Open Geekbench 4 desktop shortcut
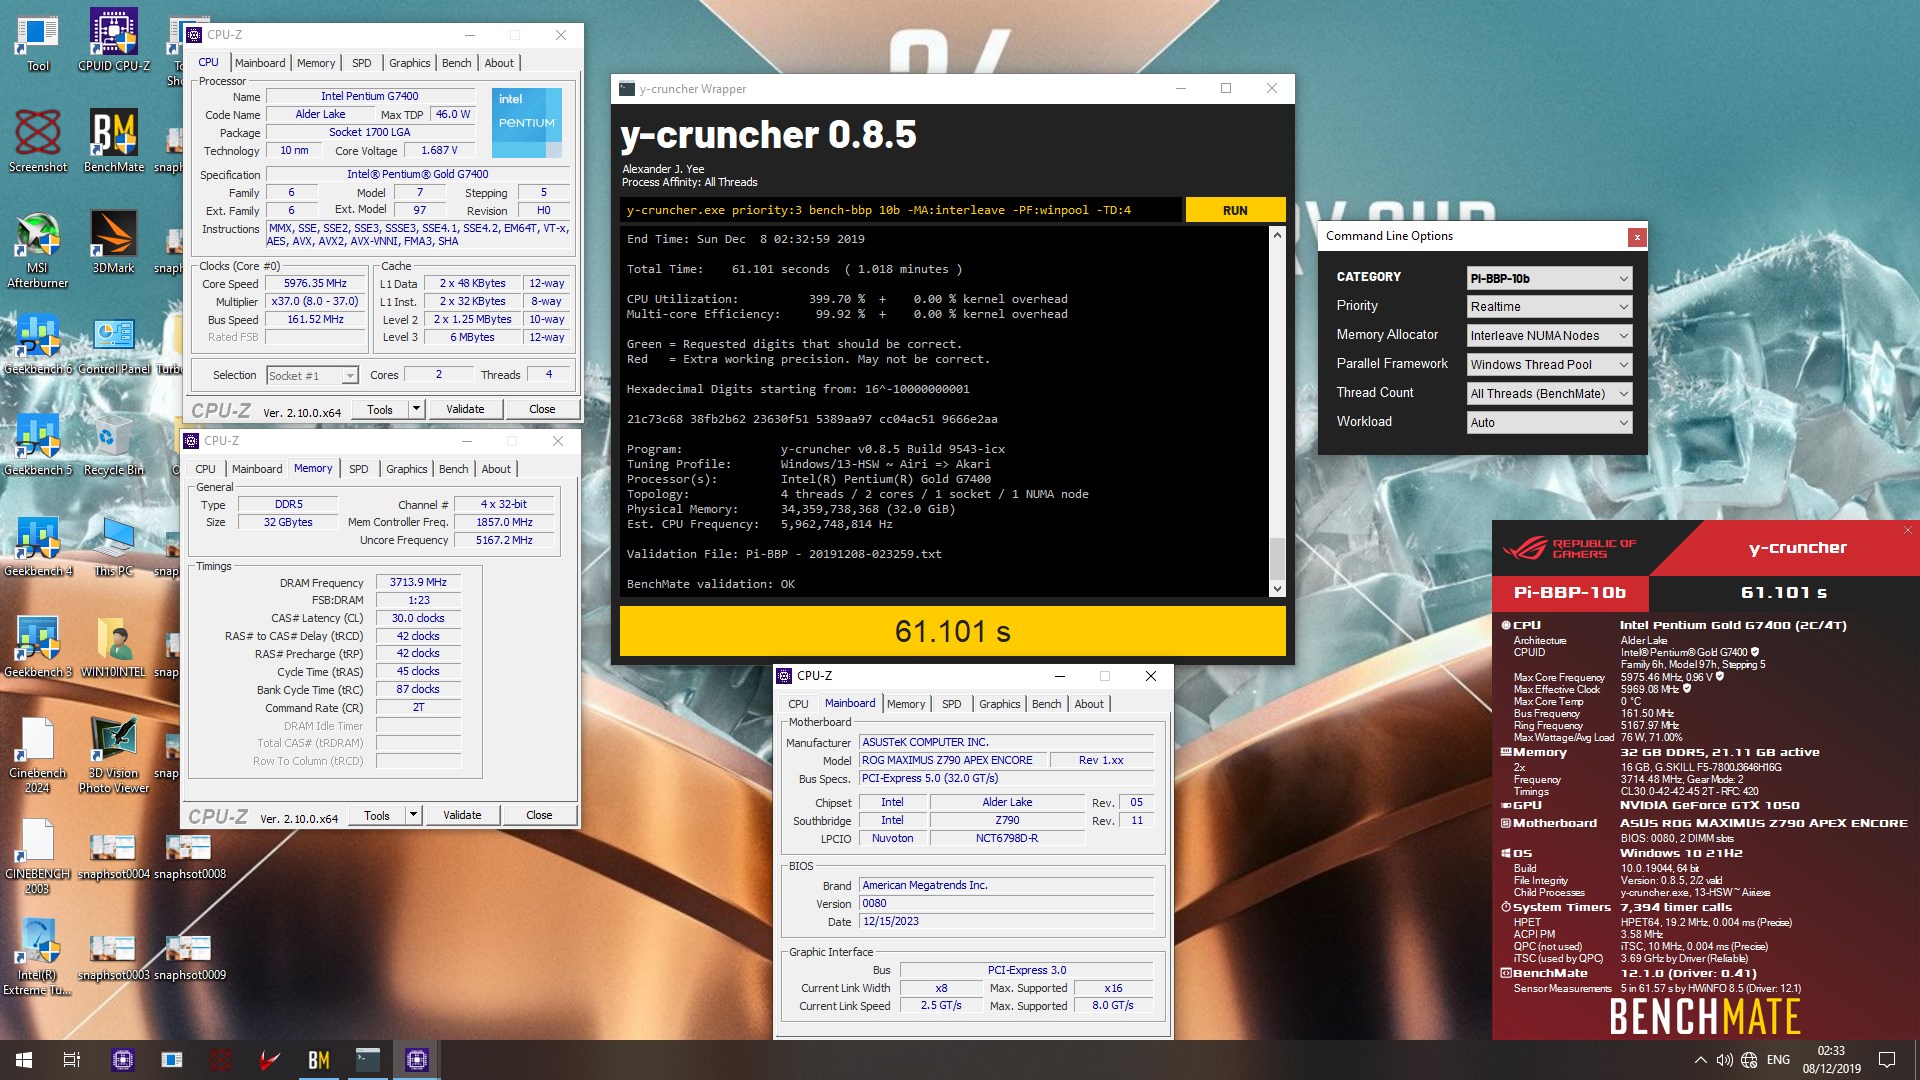Screen dimensions: 1920x1080 click(x=38, y=545)
